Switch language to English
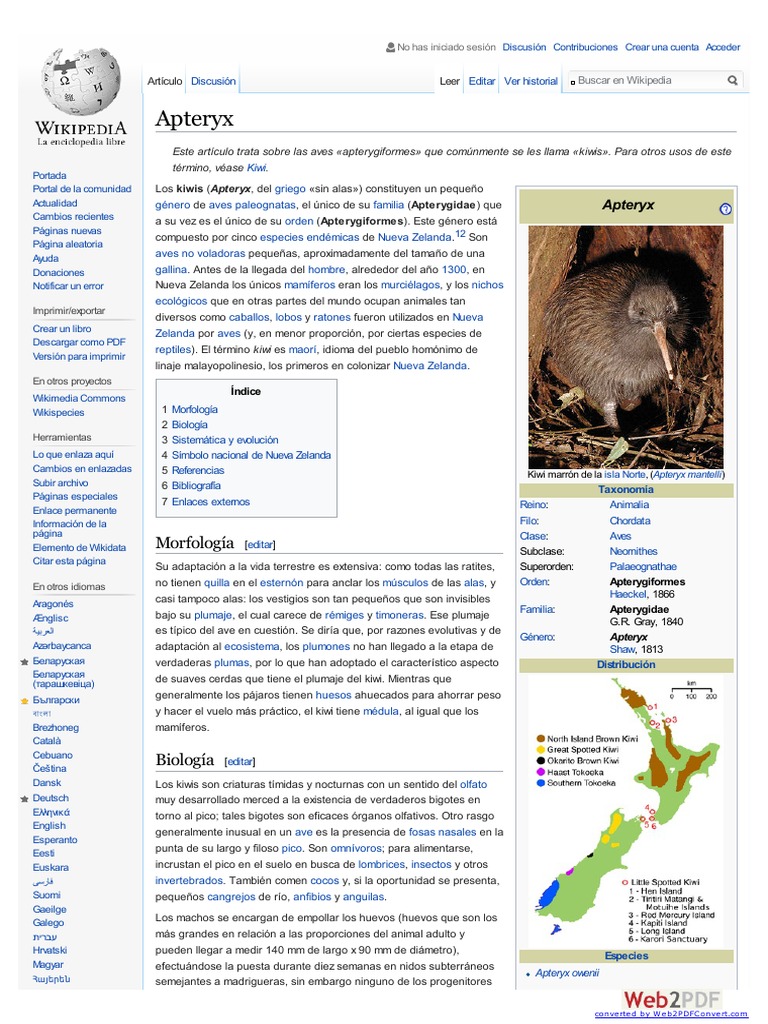This screenshot has height=1024, width=768. [50, 825]
